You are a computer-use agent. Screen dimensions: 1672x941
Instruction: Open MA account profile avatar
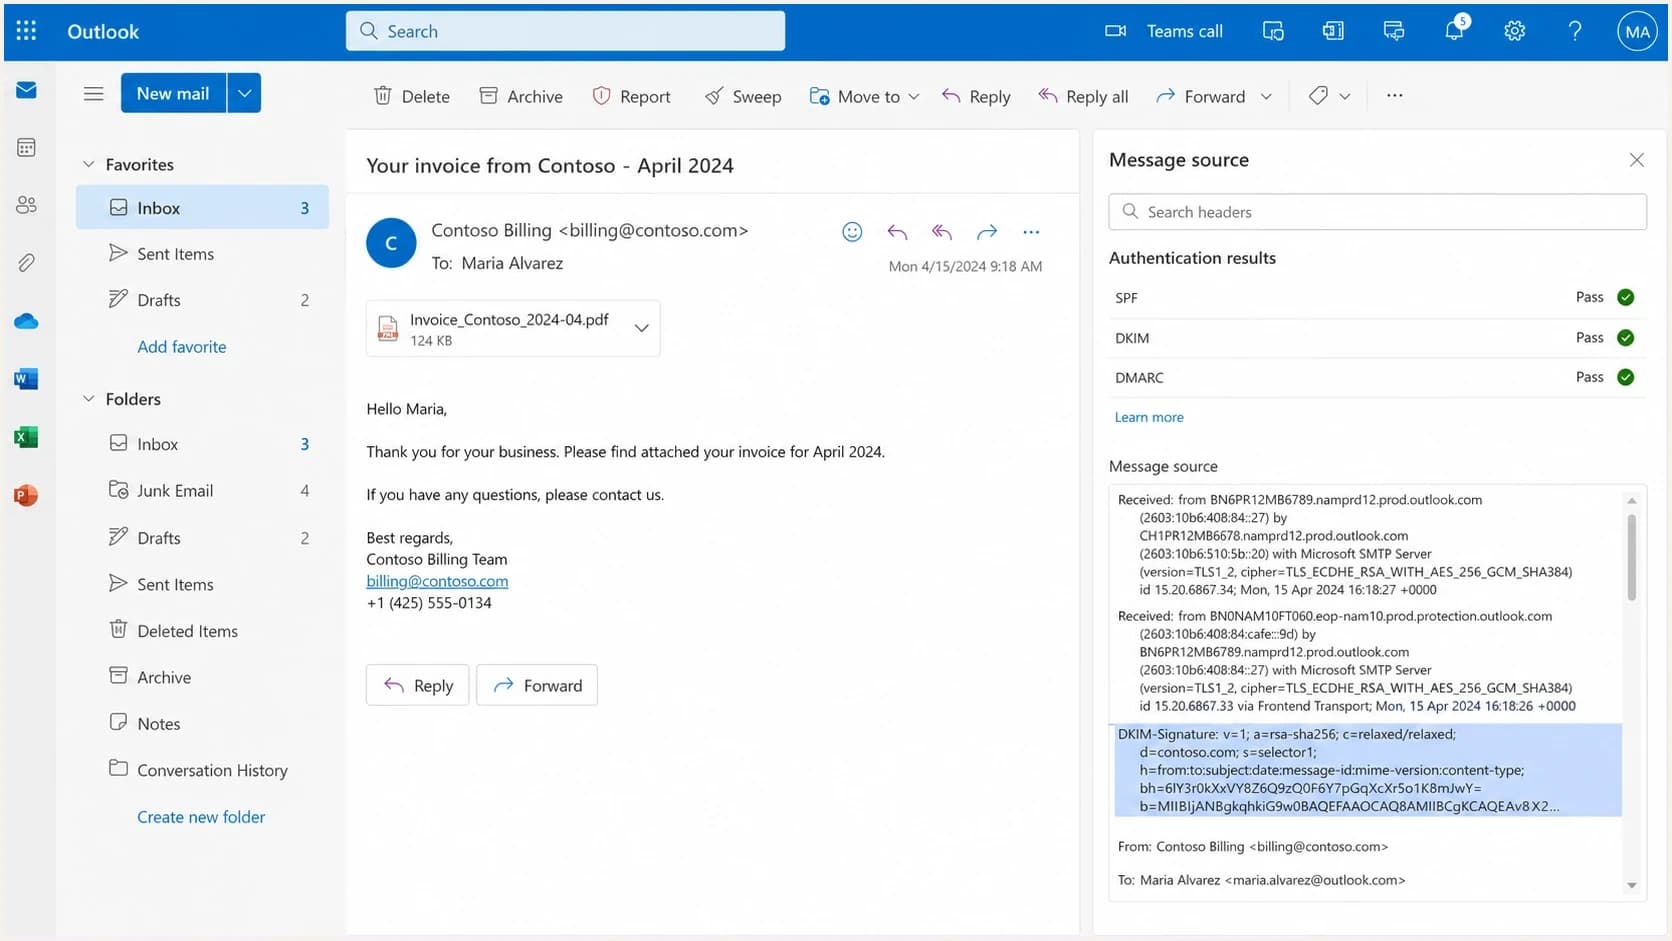click(x=1638, y=31)
